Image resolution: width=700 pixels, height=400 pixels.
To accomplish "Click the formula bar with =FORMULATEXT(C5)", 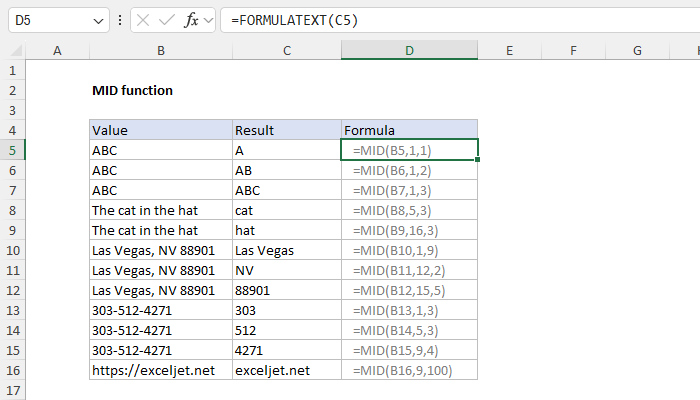I will click(x=460, y=20).
